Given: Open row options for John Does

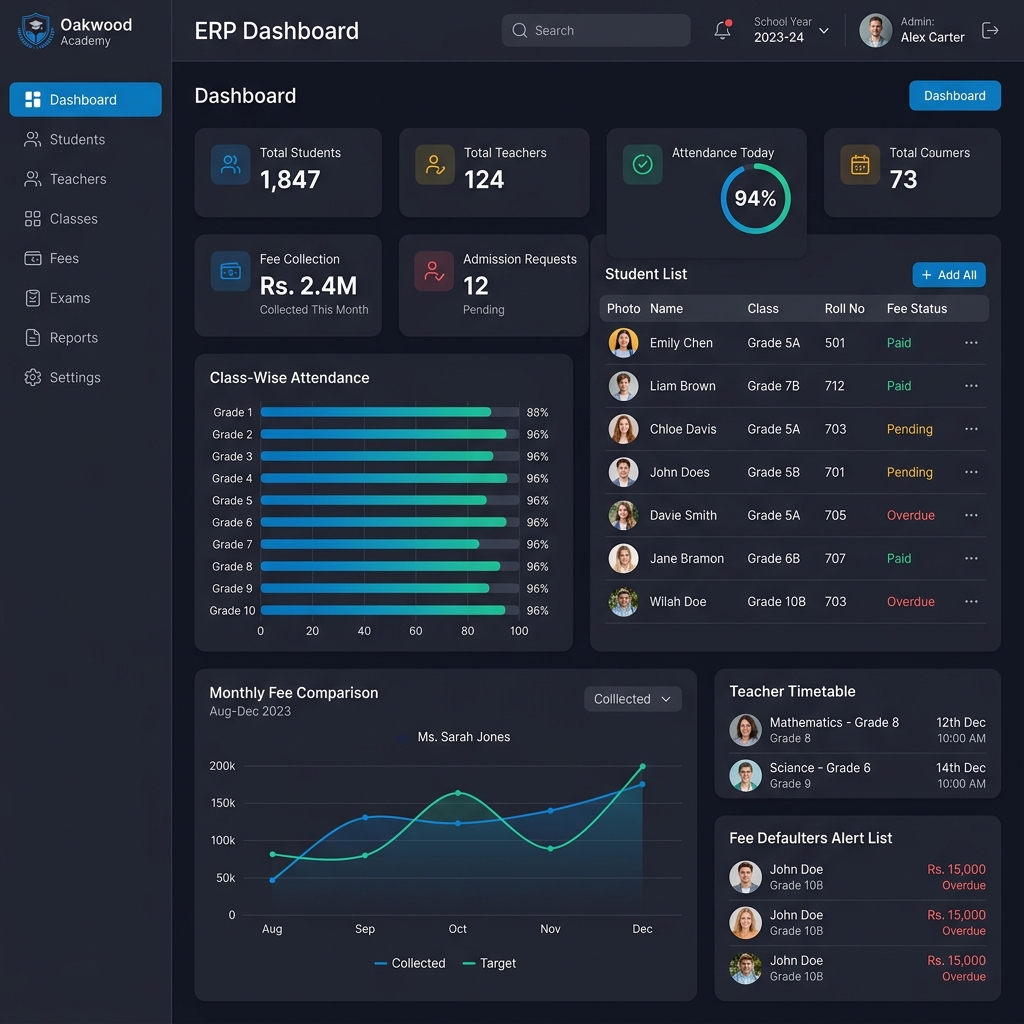Looking at the screenshot, I should click(x=971, y=472).
